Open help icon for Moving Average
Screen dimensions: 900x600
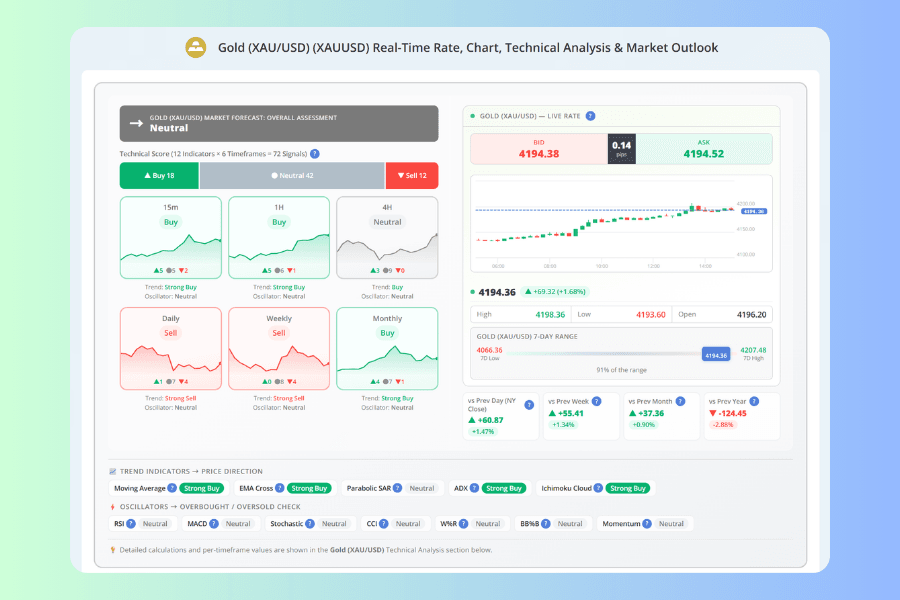(172, 488)
